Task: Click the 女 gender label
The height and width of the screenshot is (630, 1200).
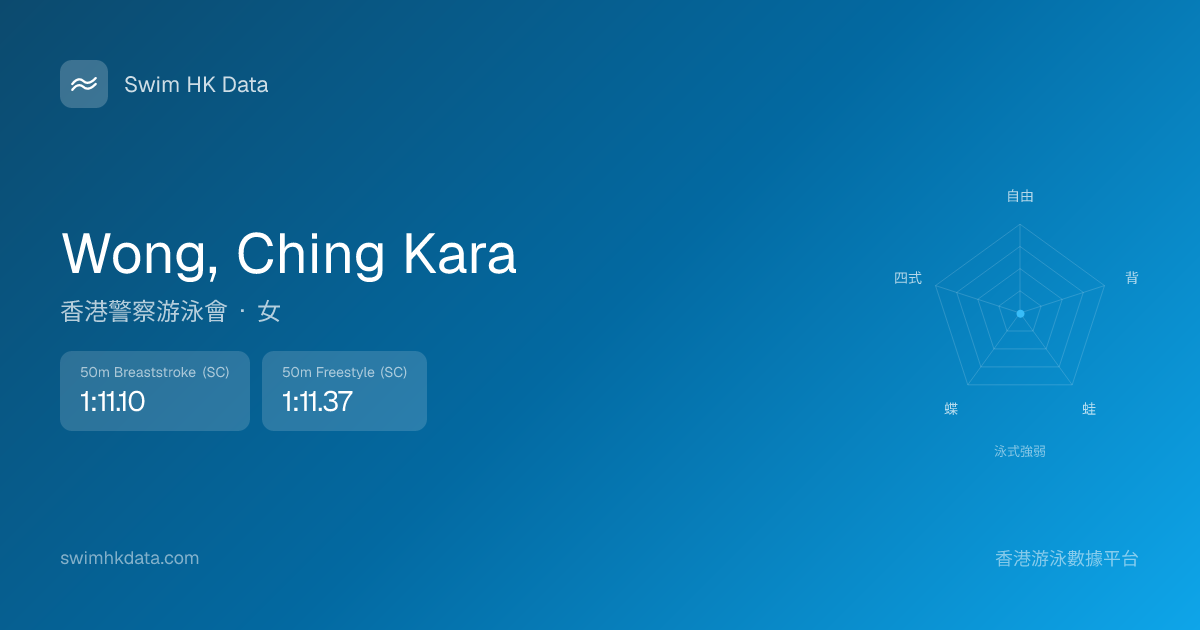Action: (x=269, y=312)
